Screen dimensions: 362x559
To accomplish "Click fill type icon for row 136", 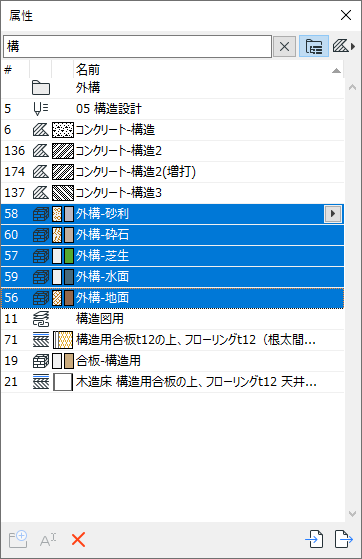I will [41, 151].
